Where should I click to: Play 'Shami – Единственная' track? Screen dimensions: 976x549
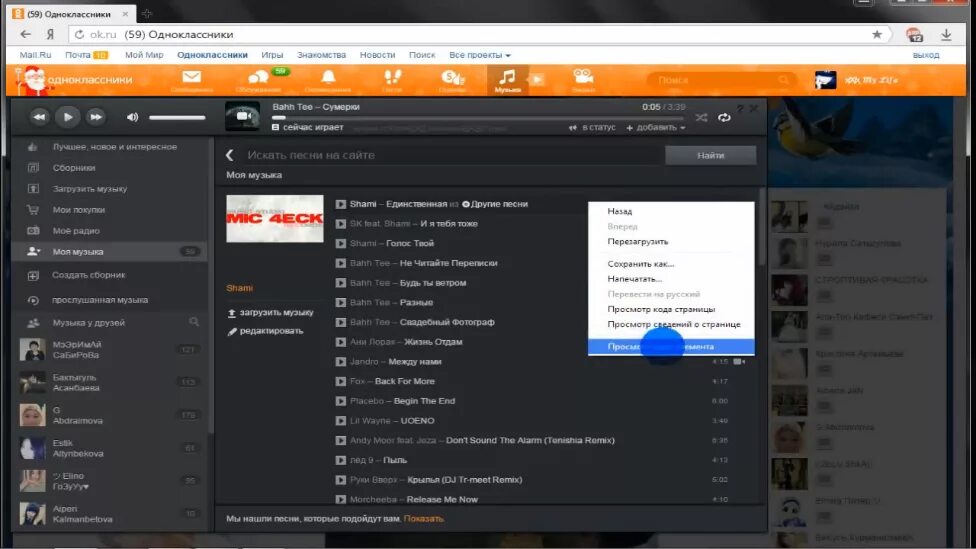coord(340,204)
